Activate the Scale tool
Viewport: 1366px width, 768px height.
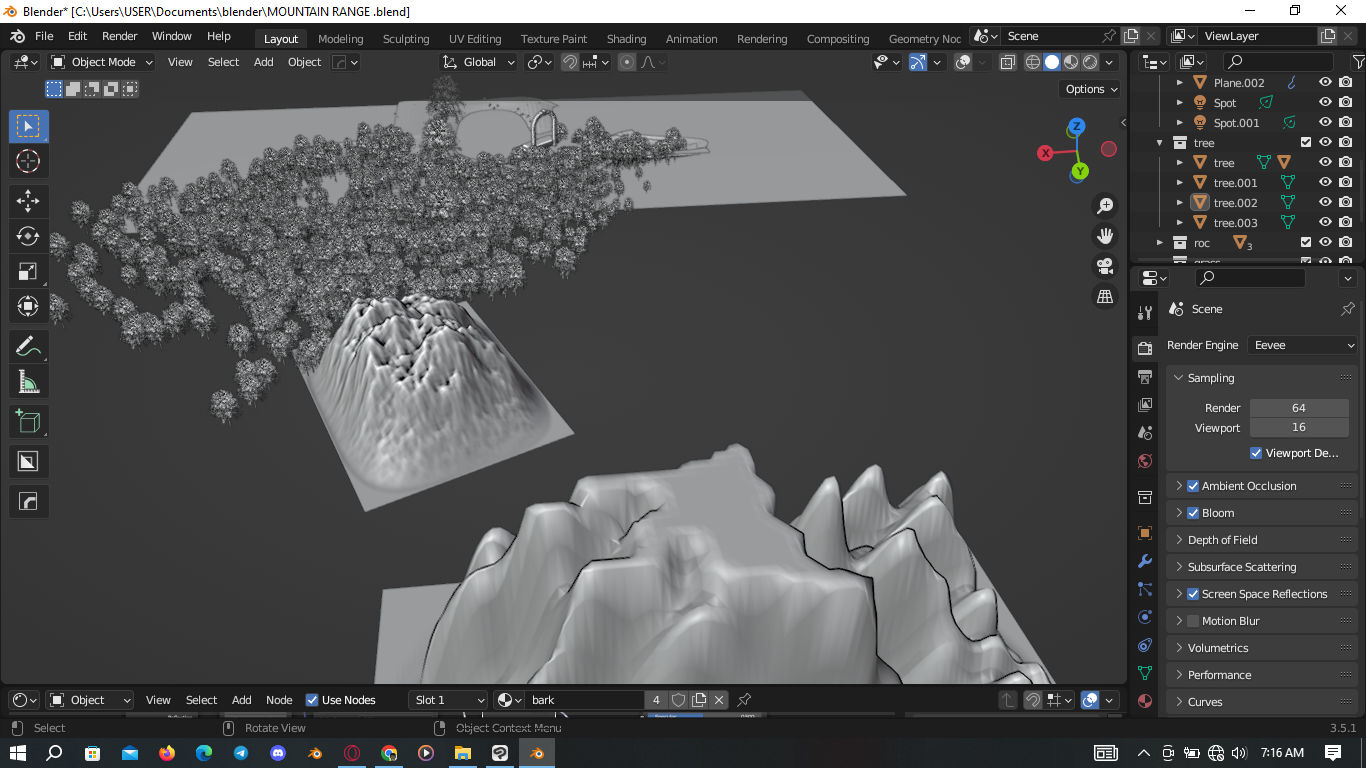28,271
